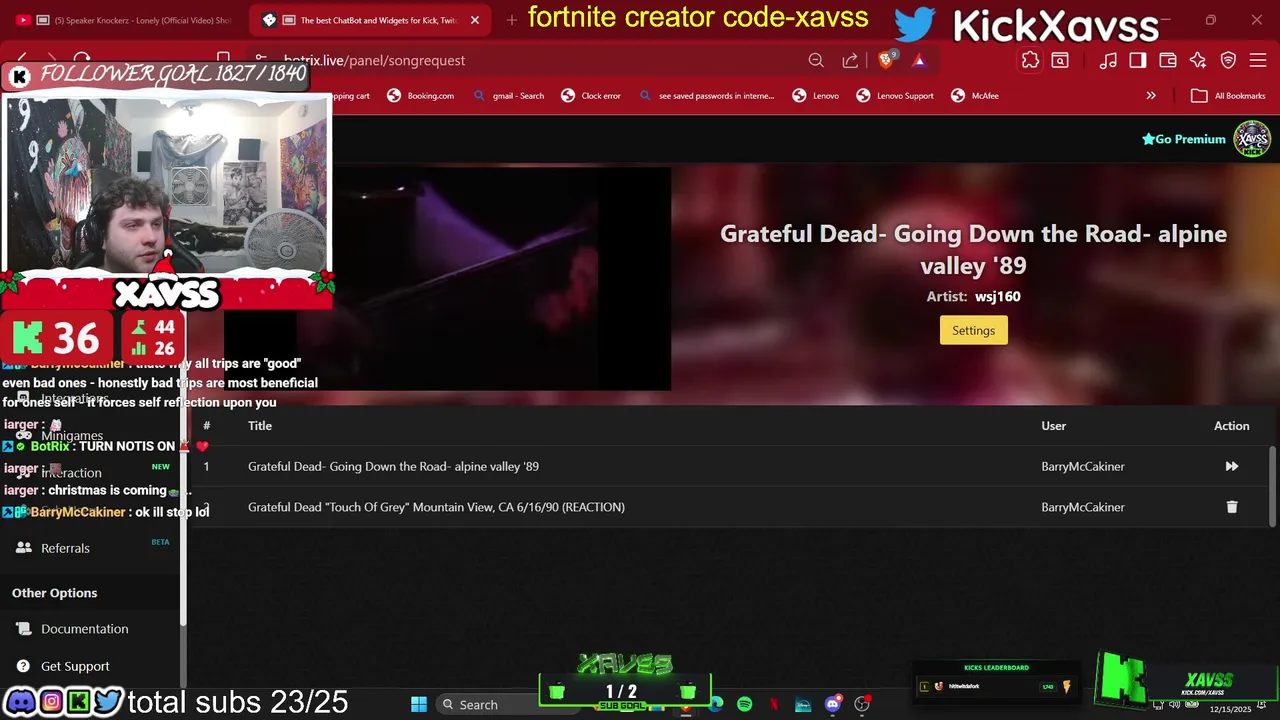Click the Action column header

point(1231,426)
